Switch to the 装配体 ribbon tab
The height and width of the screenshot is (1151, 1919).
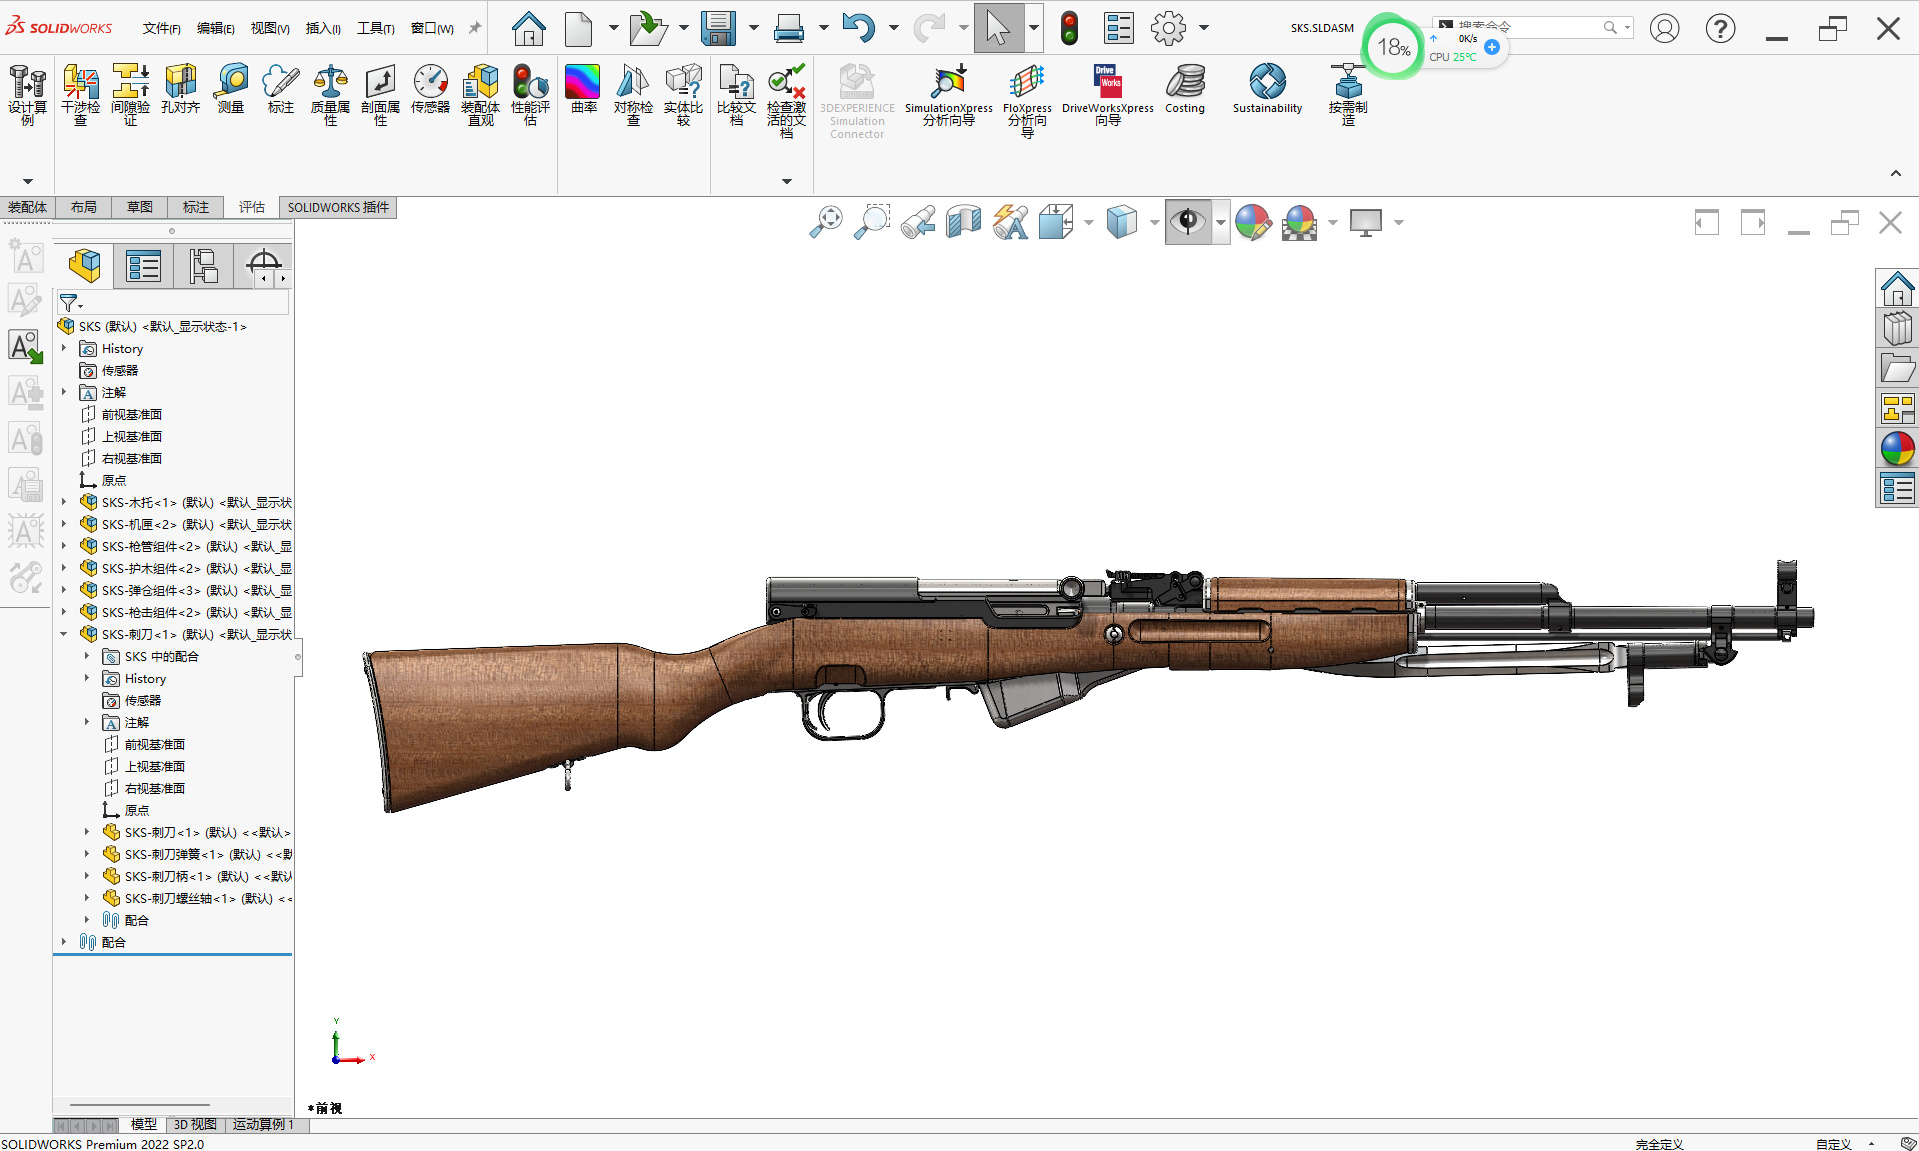(x=27, y=207)
